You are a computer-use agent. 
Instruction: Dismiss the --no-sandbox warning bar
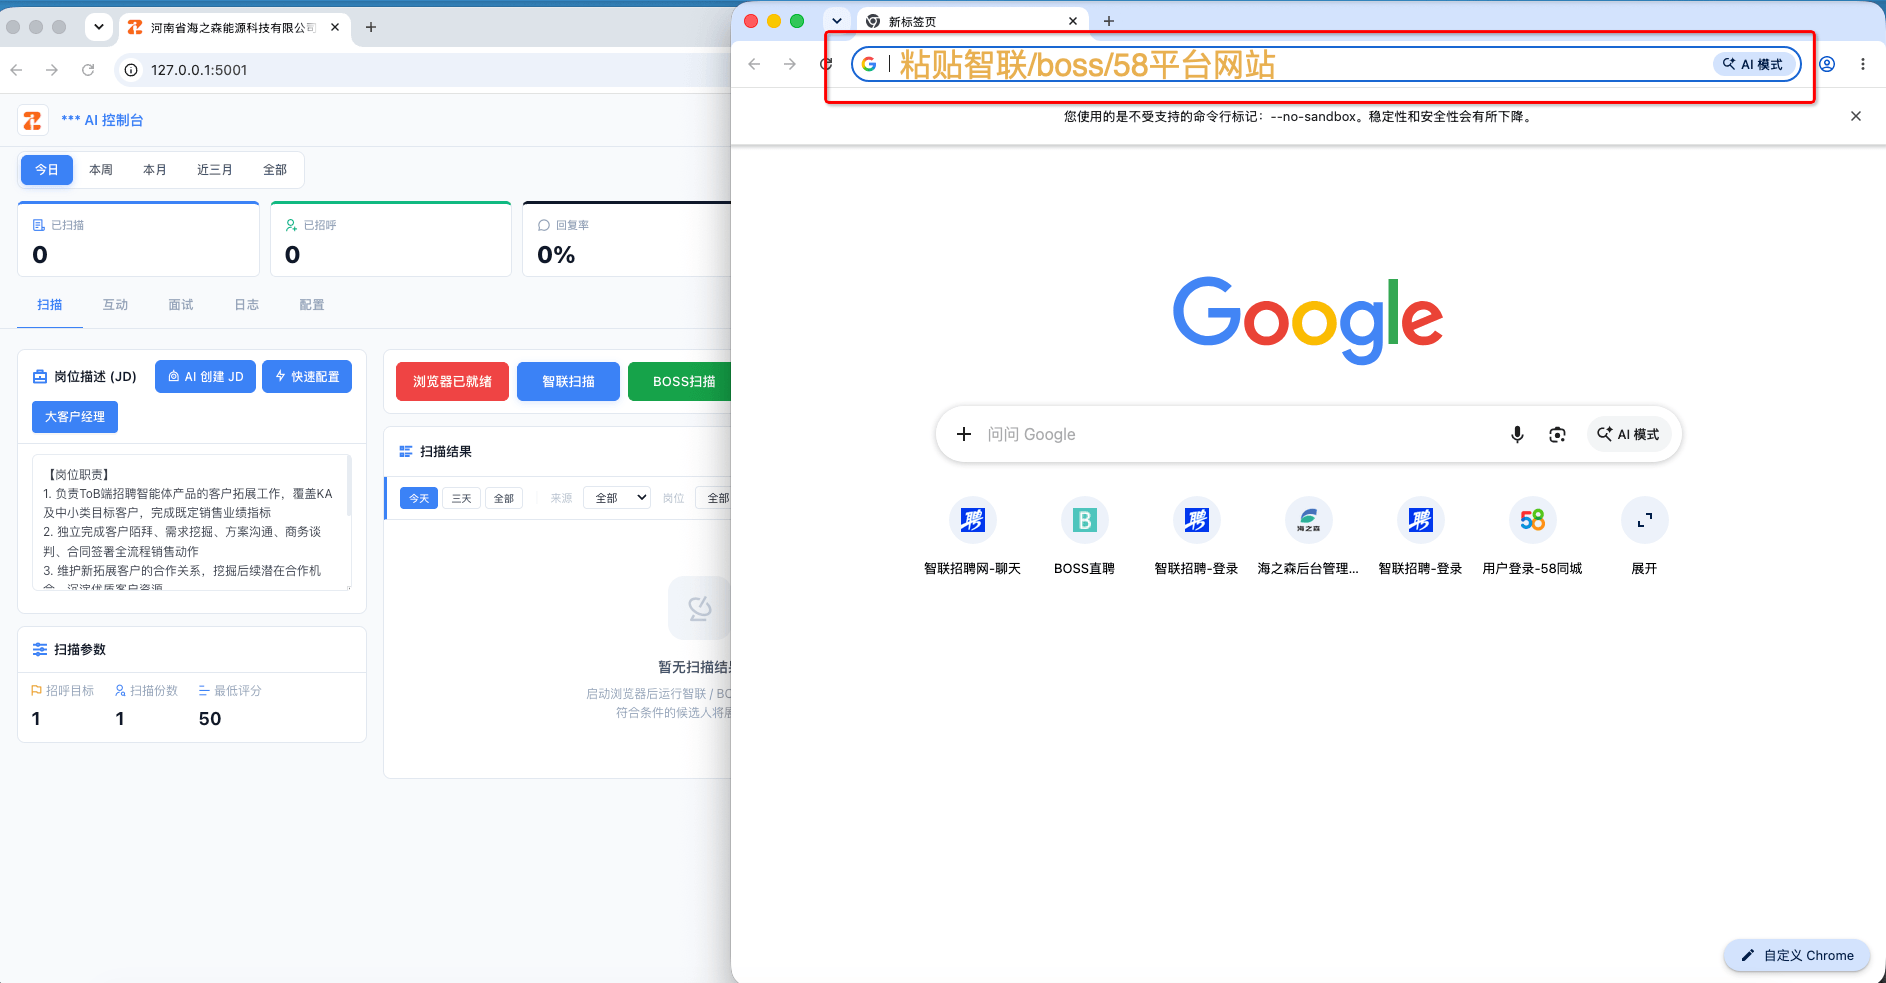1856,116
